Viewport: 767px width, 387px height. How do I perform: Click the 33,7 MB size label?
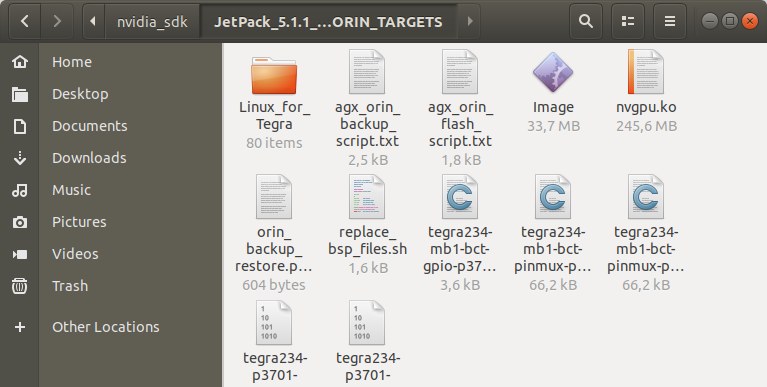[x=553, y=126]
